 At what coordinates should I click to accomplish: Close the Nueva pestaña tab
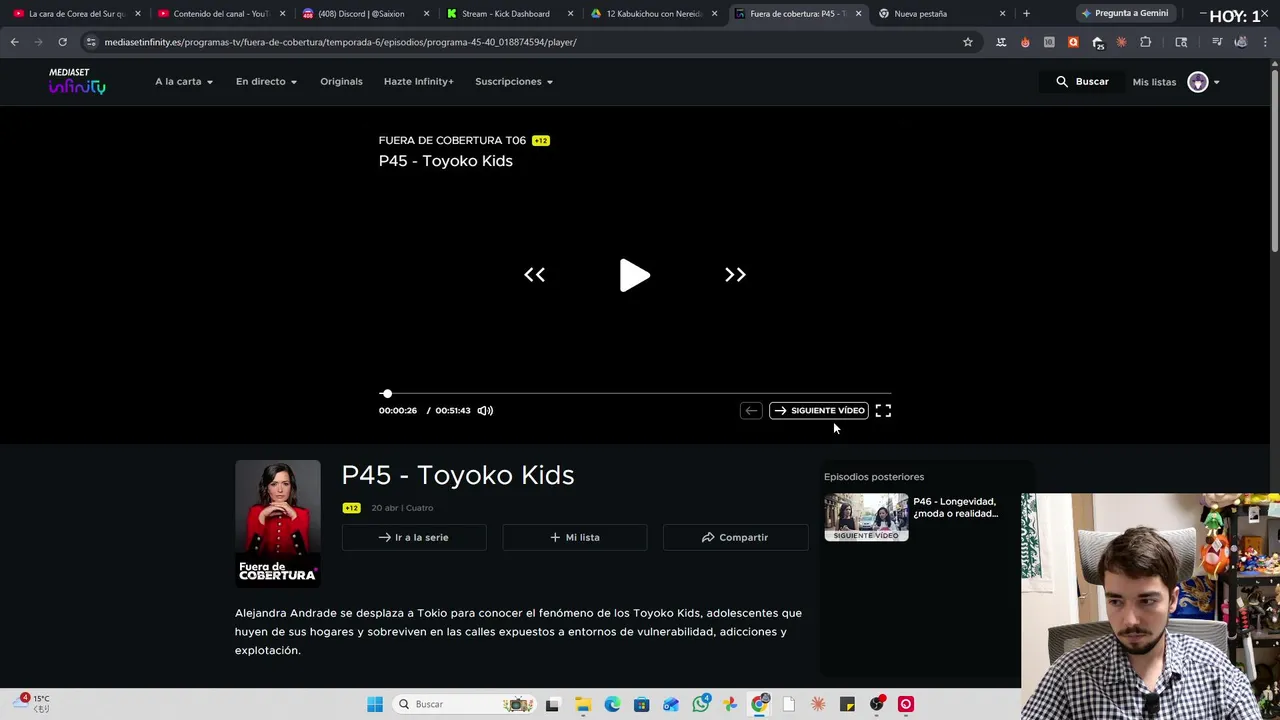click(1002, 14)
